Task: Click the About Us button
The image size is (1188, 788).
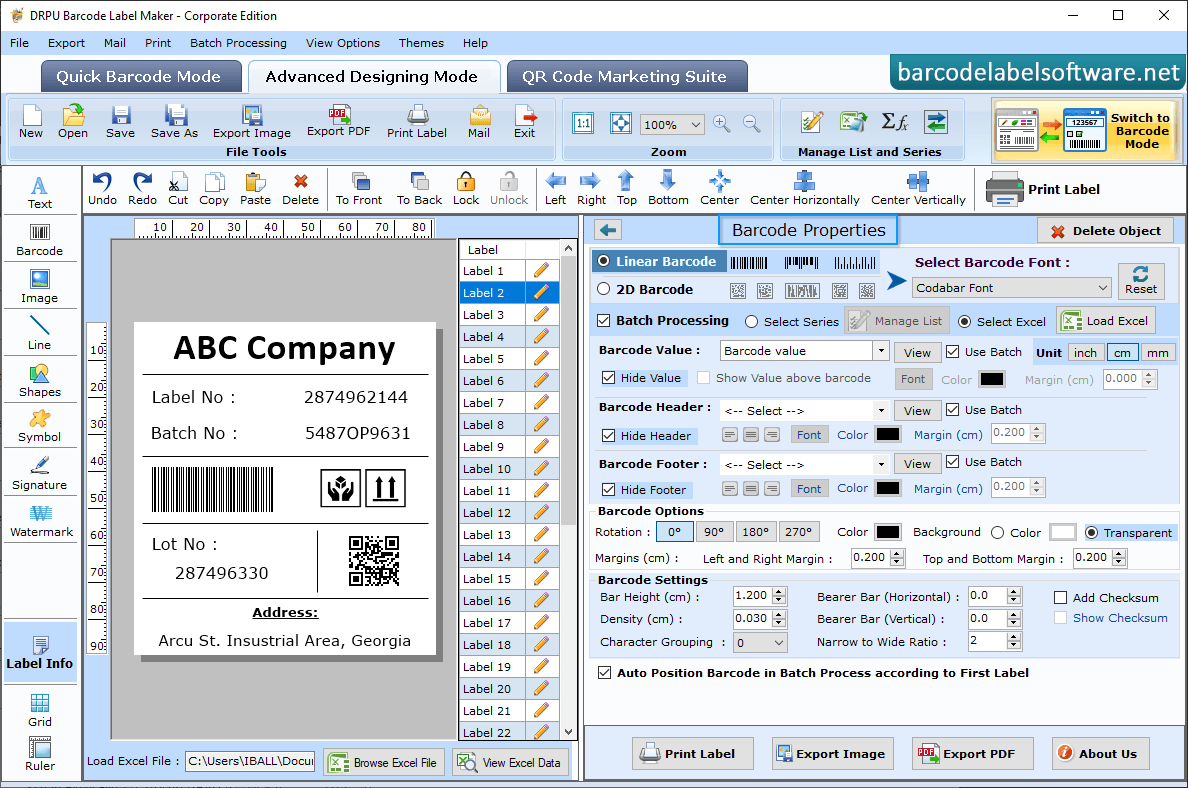Action: (1100, 754)
